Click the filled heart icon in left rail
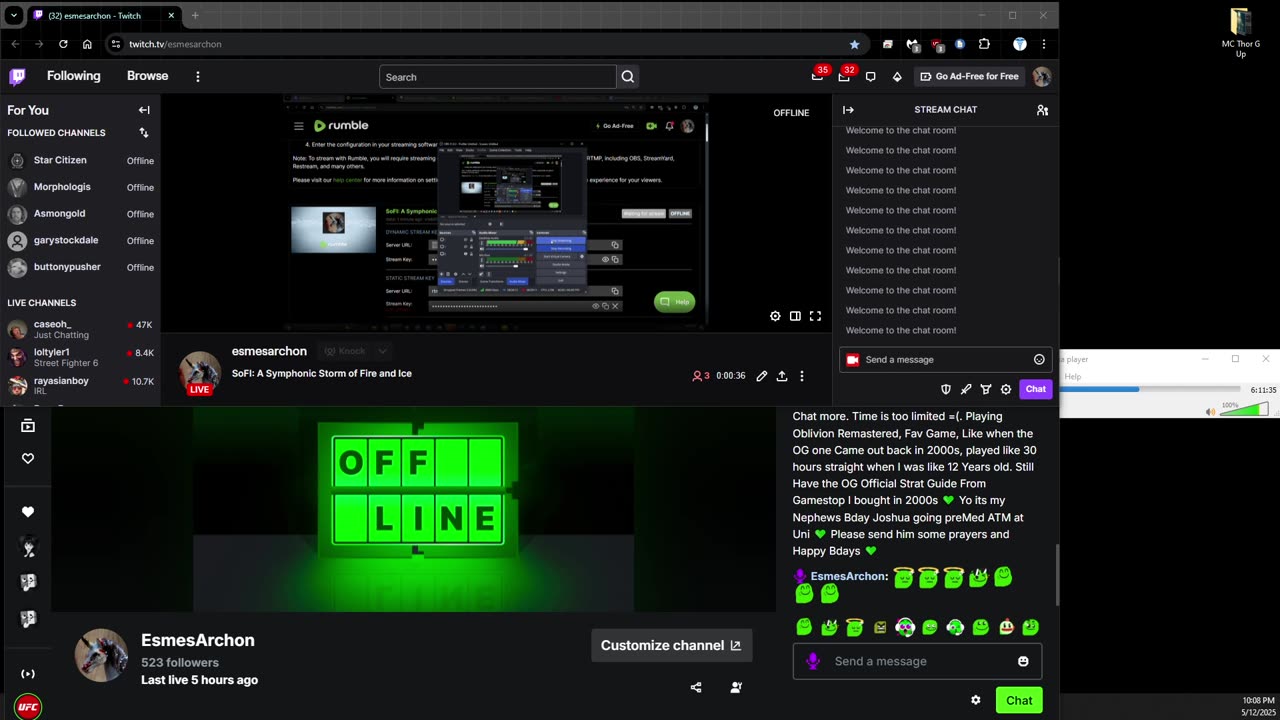The width and height of the screenshot is (1280, 720). pos(28,512)
